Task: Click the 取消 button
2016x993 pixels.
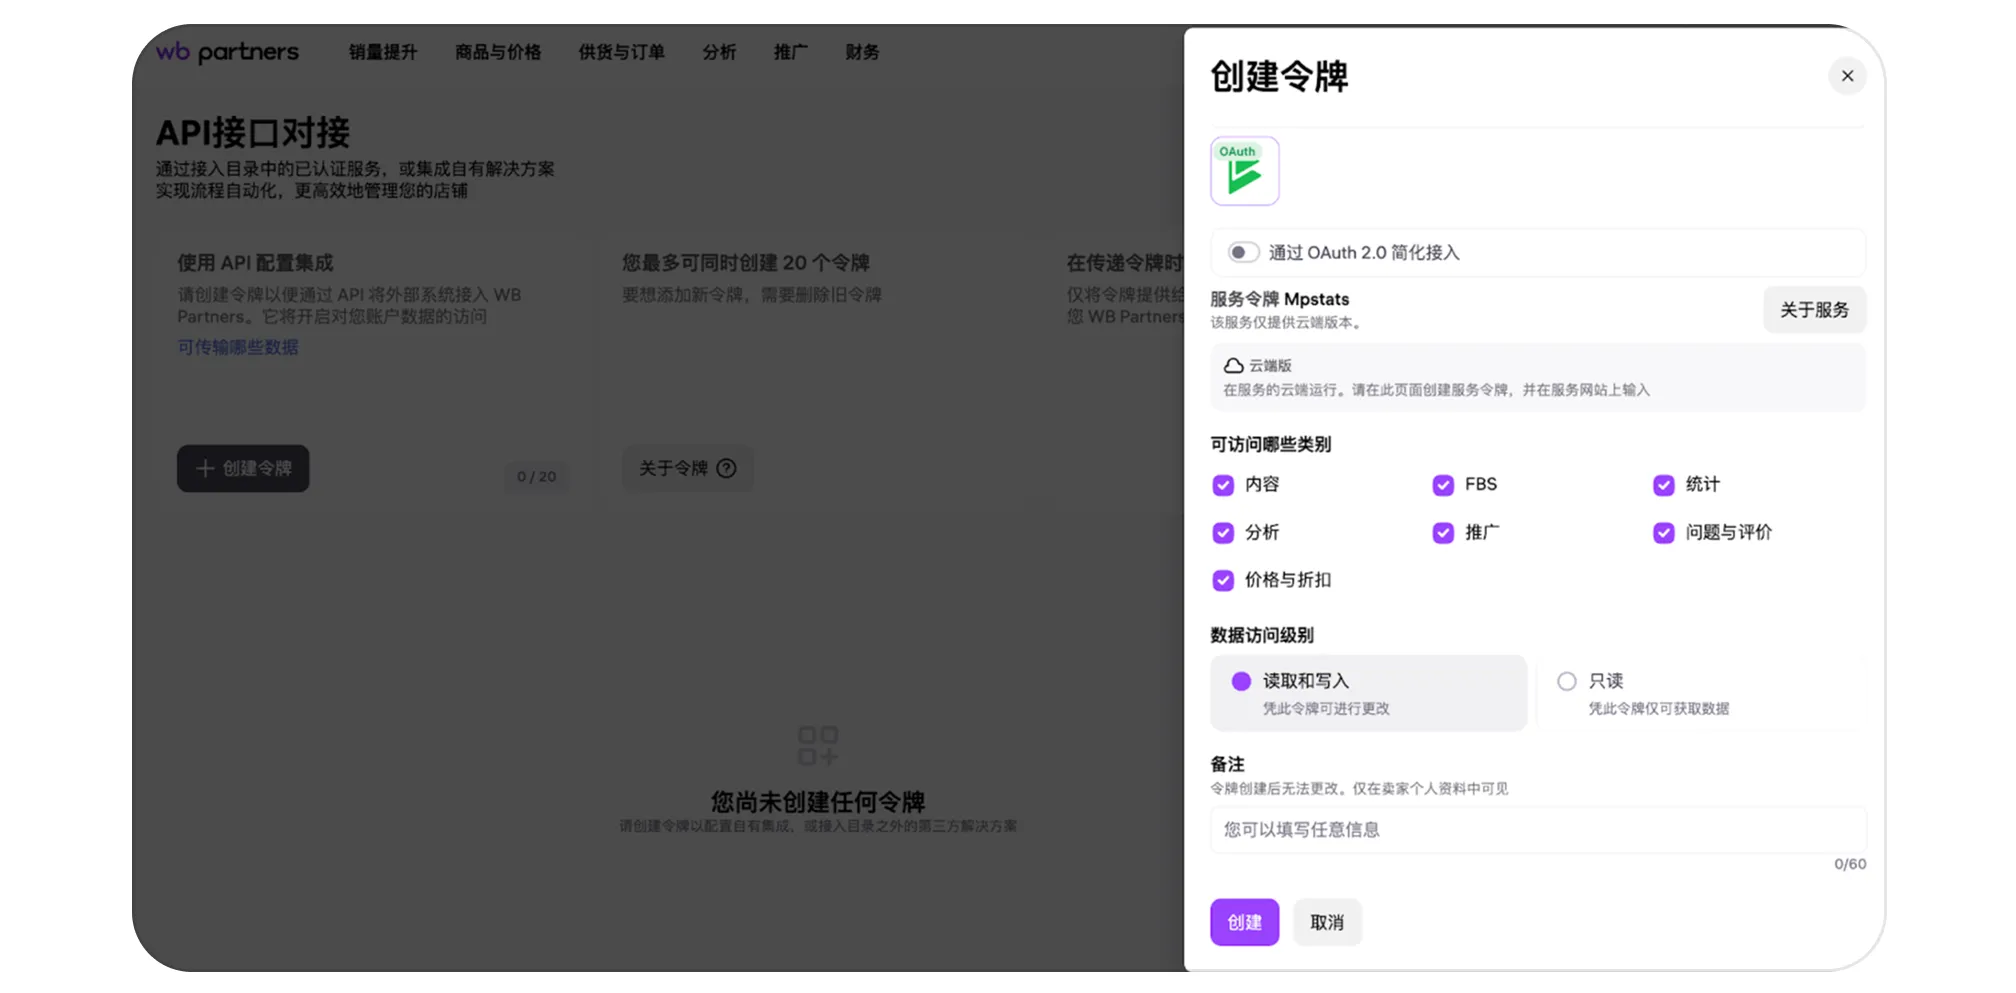Action: [x=1327, y=922]
